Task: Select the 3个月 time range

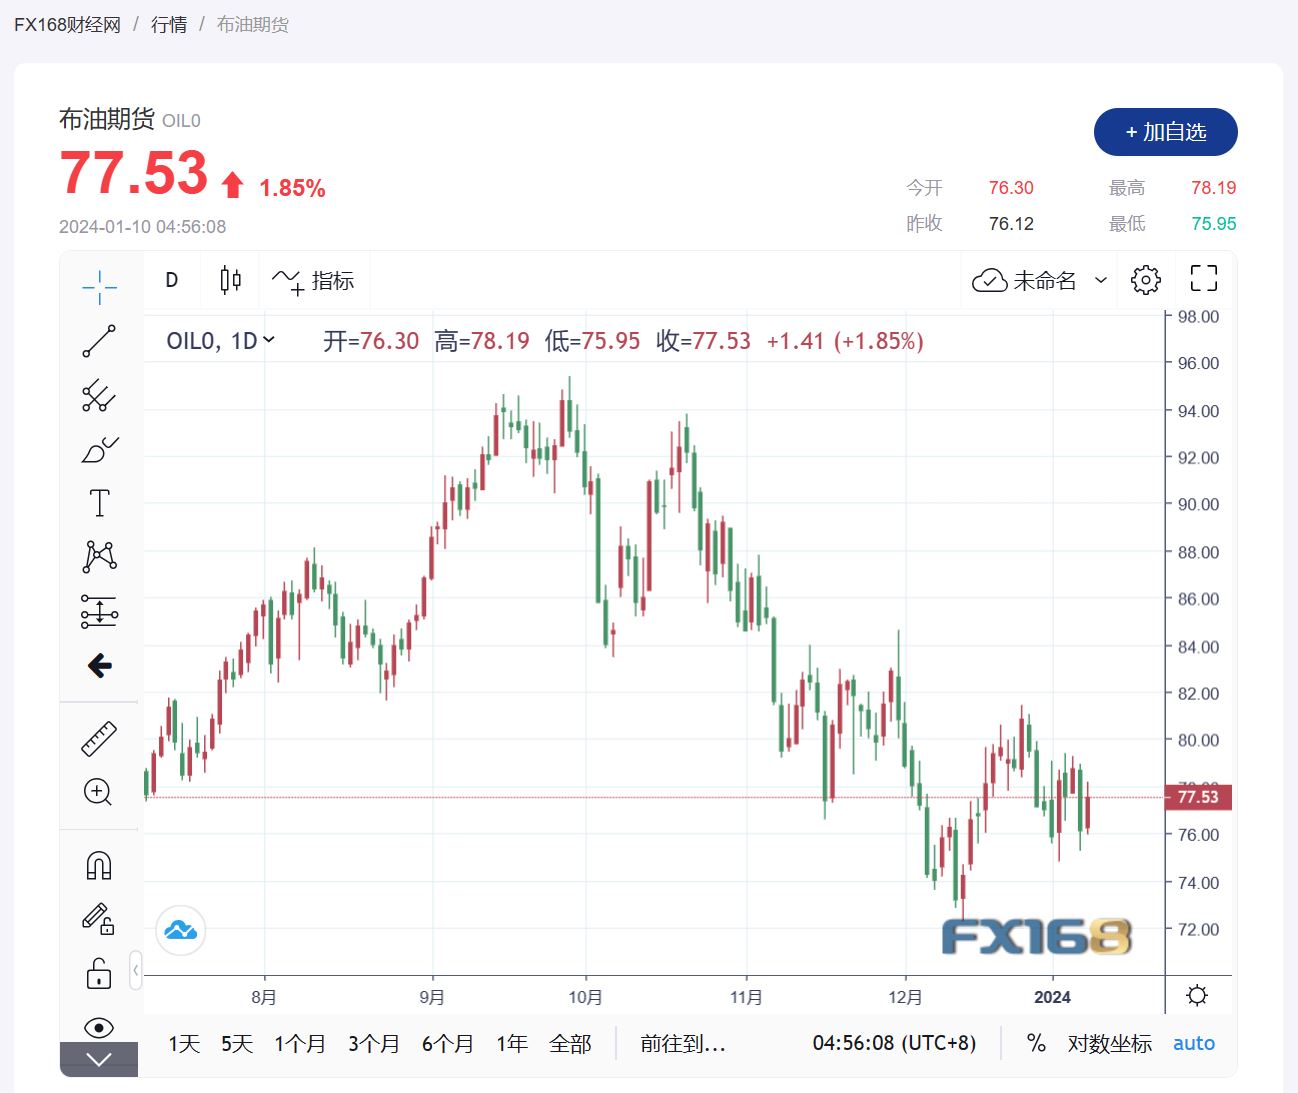Action: (373, 1044)
